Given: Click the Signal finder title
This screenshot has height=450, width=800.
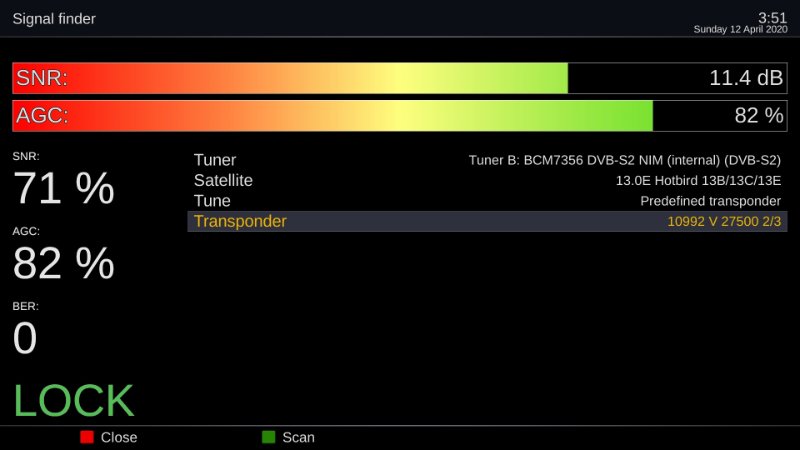Looking at the screenshot, I should click(x=54, y=19).
